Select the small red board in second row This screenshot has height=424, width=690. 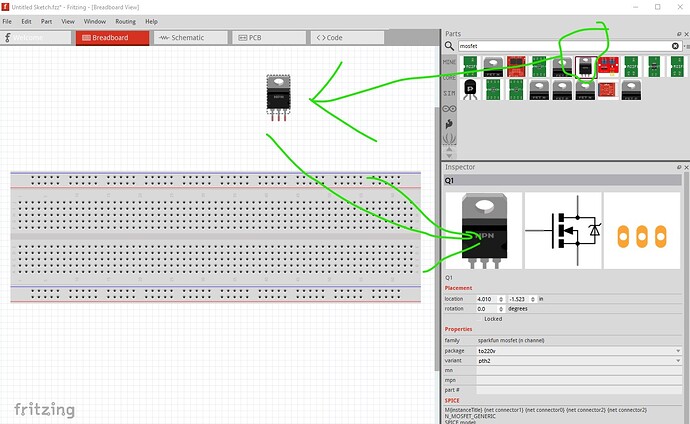607,90
